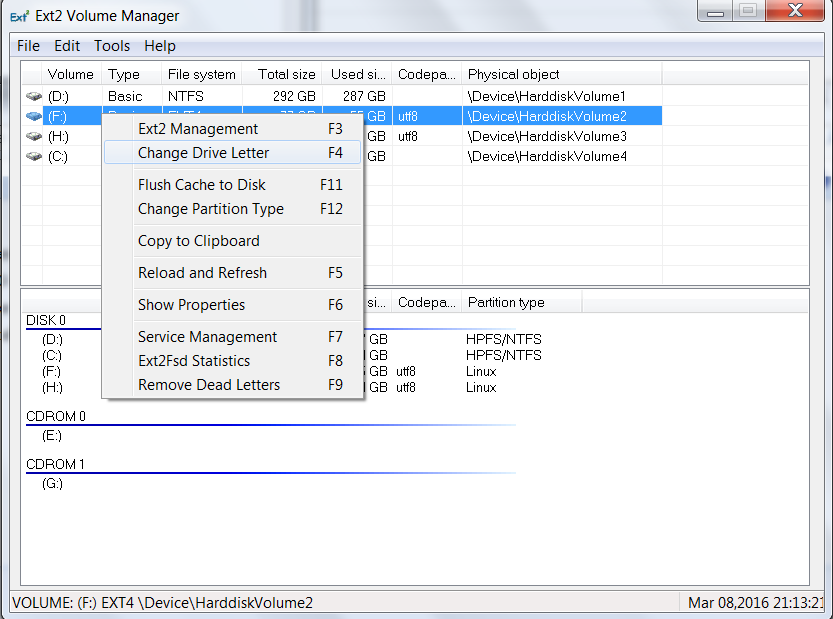The height and width of the screenshot is (619, 833).
Task: Sort by the Volume column header
Action: (72, 74)
